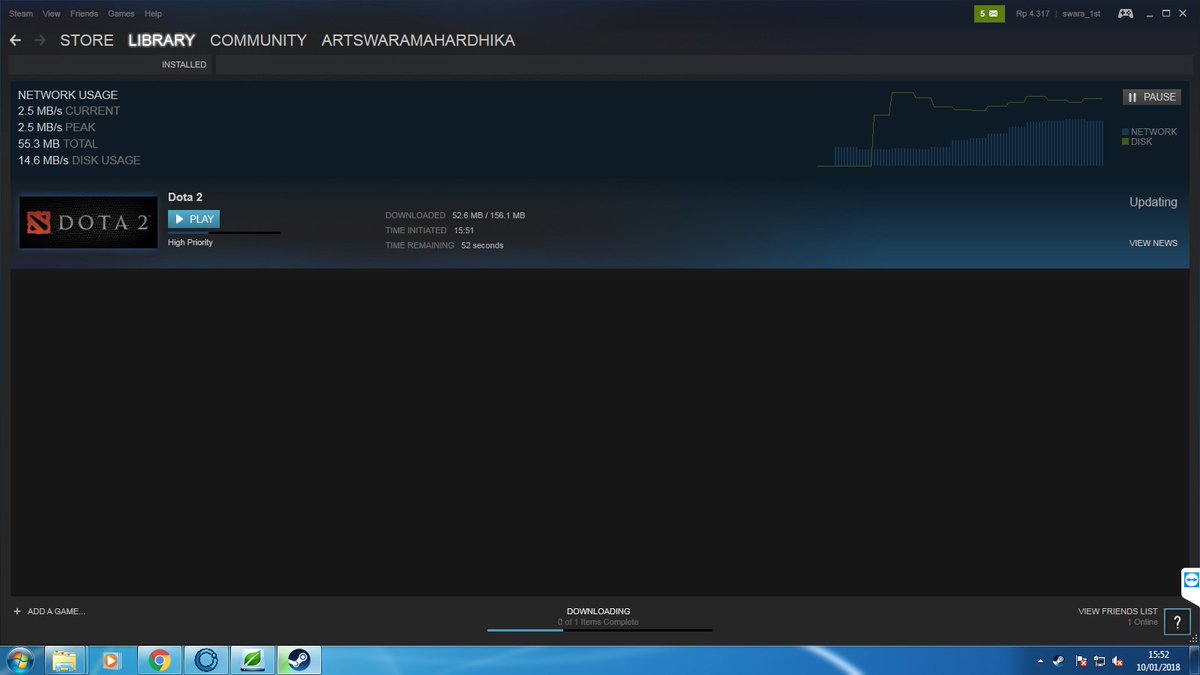
Task: Open blue circular app in taskbar
Action: point(205,660)
